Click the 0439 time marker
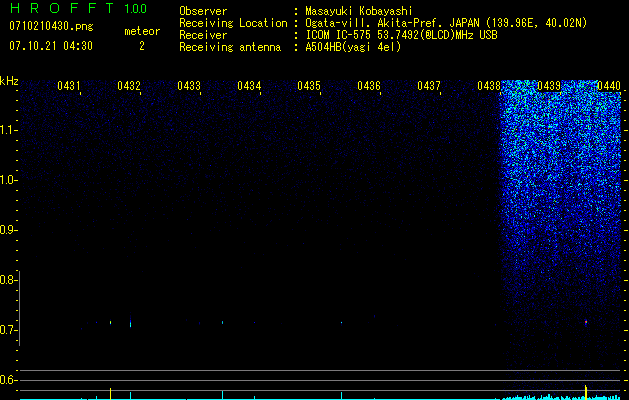This screenshot has height=400, width=629. click(x=549, y=85)
